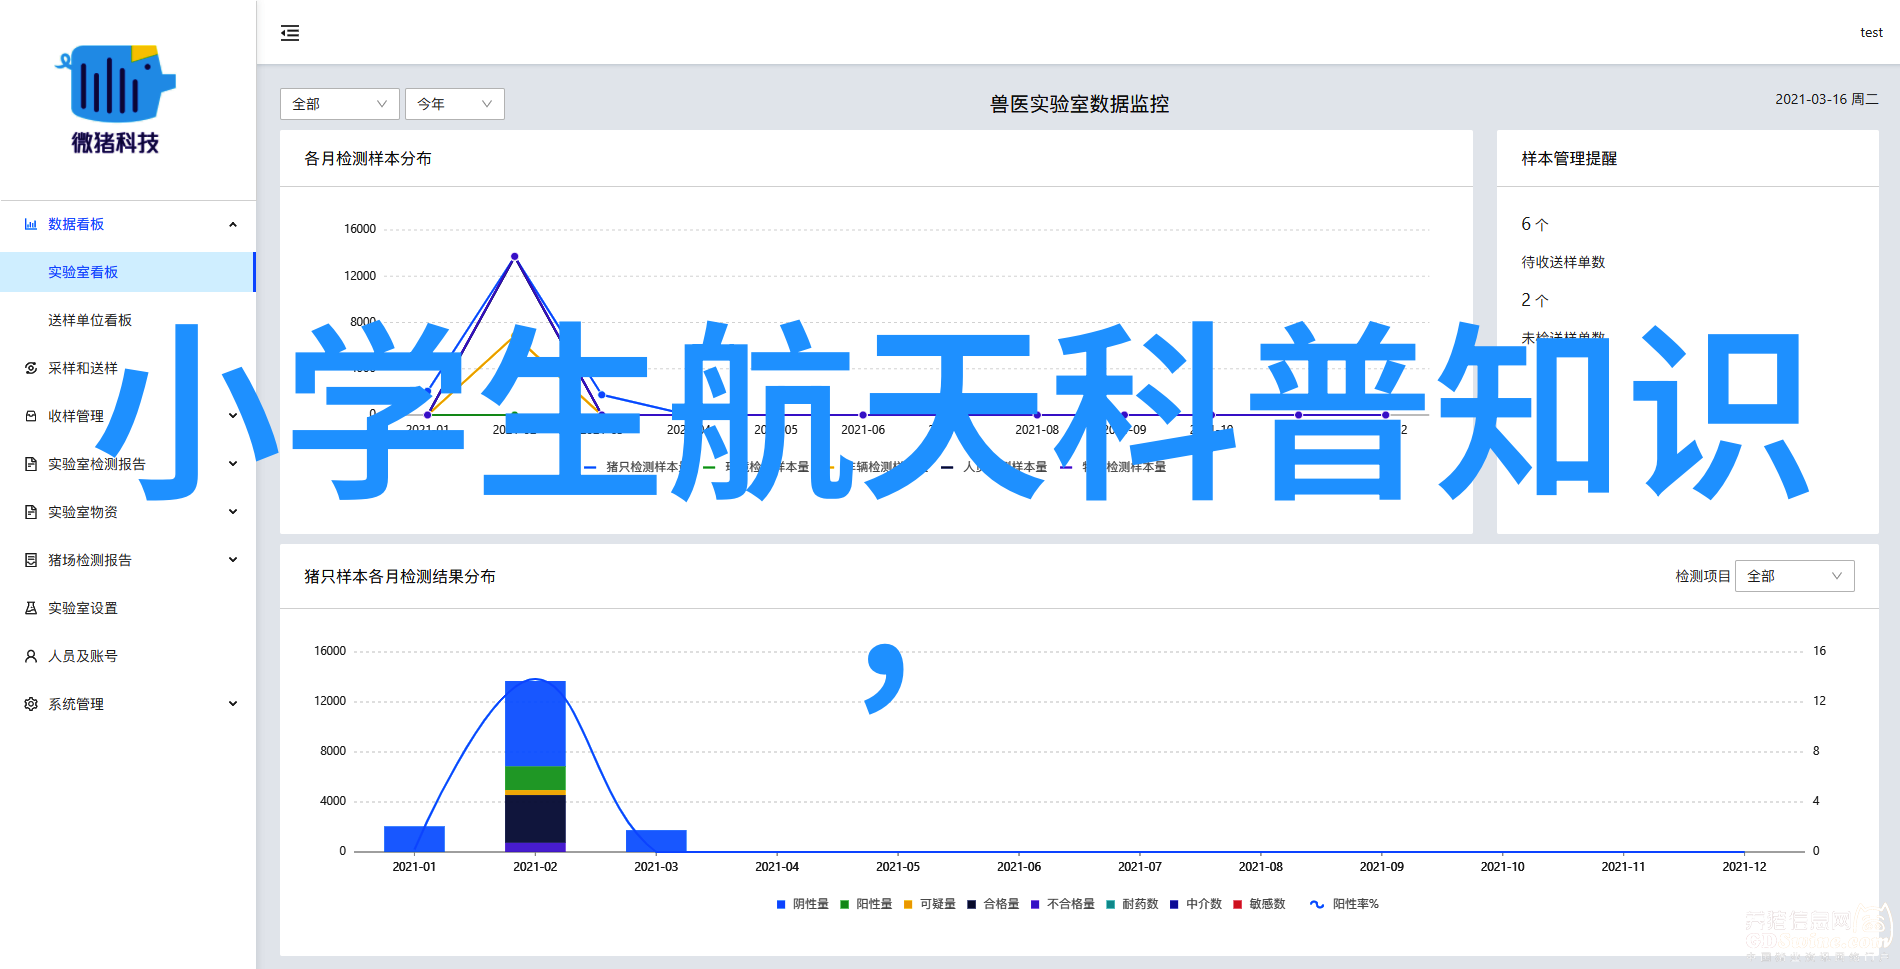Click the 实验室设置 flask icon
1900x969 pixels.
point(31,608)
